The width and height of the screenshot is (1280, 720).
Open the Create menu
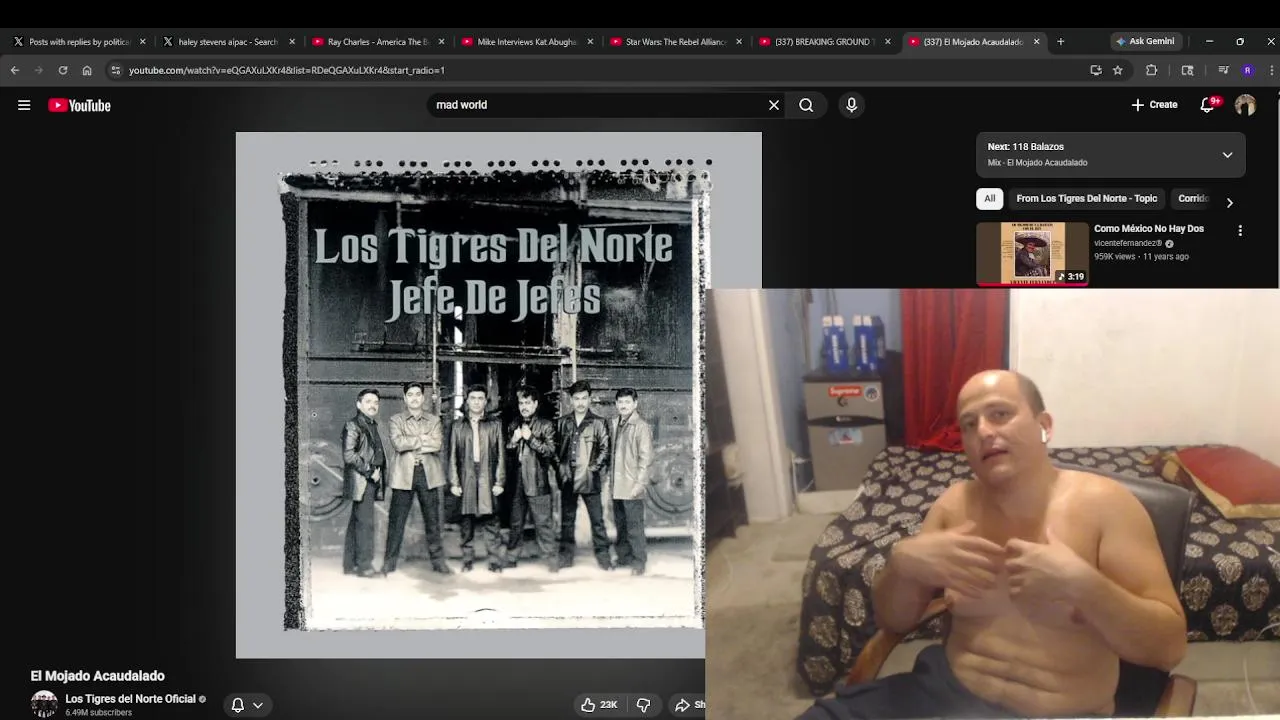[1154, 105]
